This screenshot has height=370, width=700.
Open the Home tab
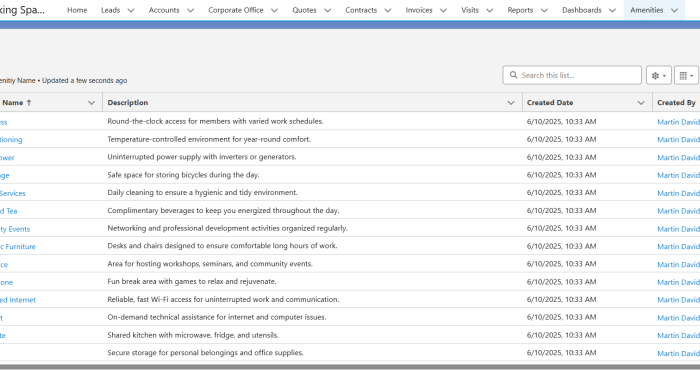click(x=77, y=10)
